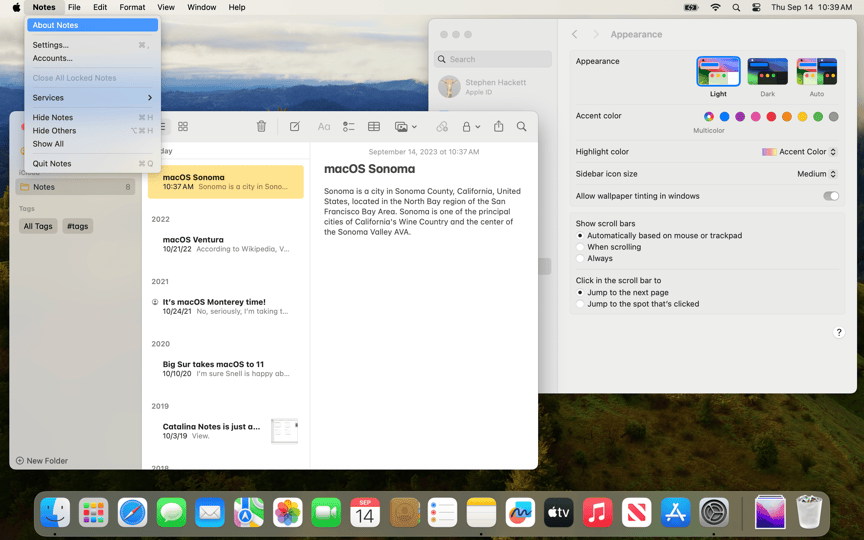Launch Music from the Dock

pyautogui.click(x=597, y=512)
